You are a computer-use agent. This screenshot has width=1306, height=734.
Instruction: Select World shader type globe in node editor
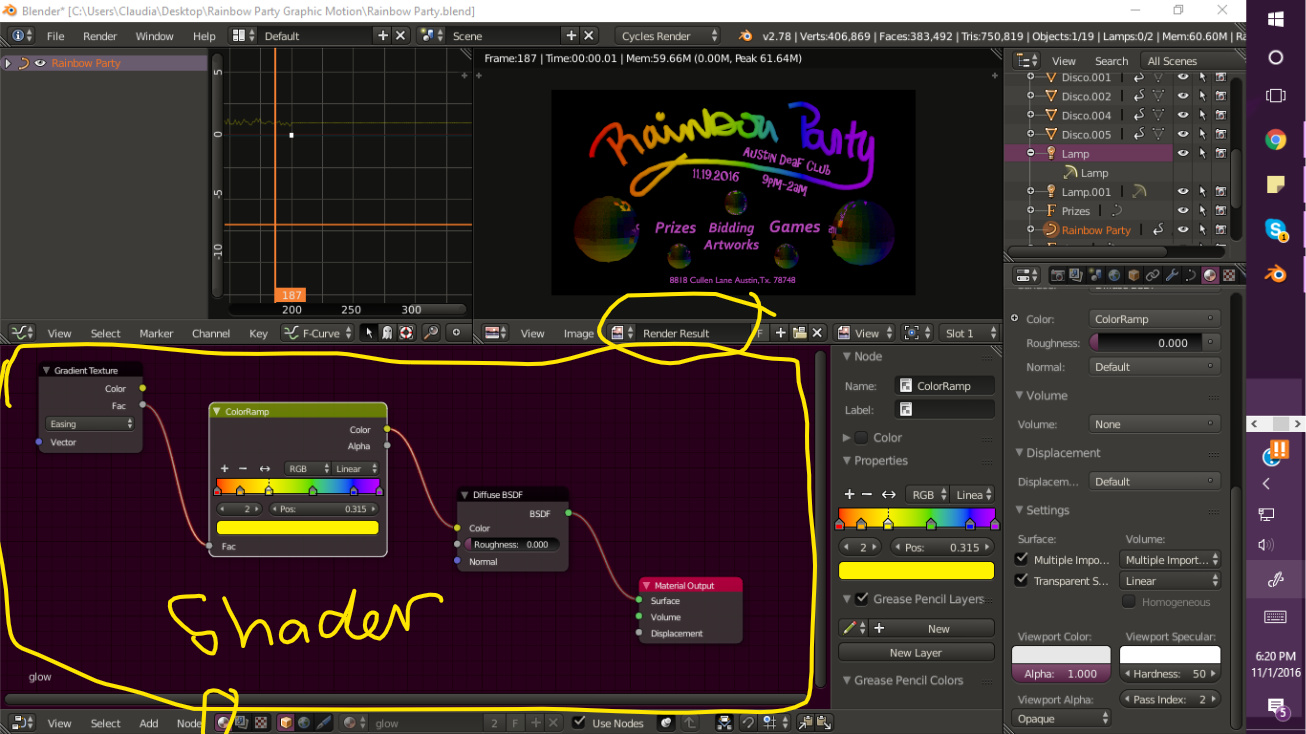tap(304, 723)
